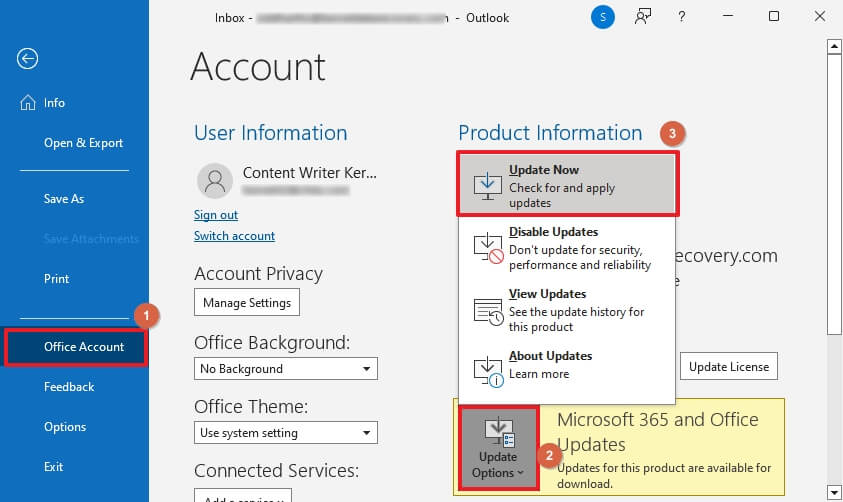
Task: Click the About Updates info icon
Action: click(489, 372)
